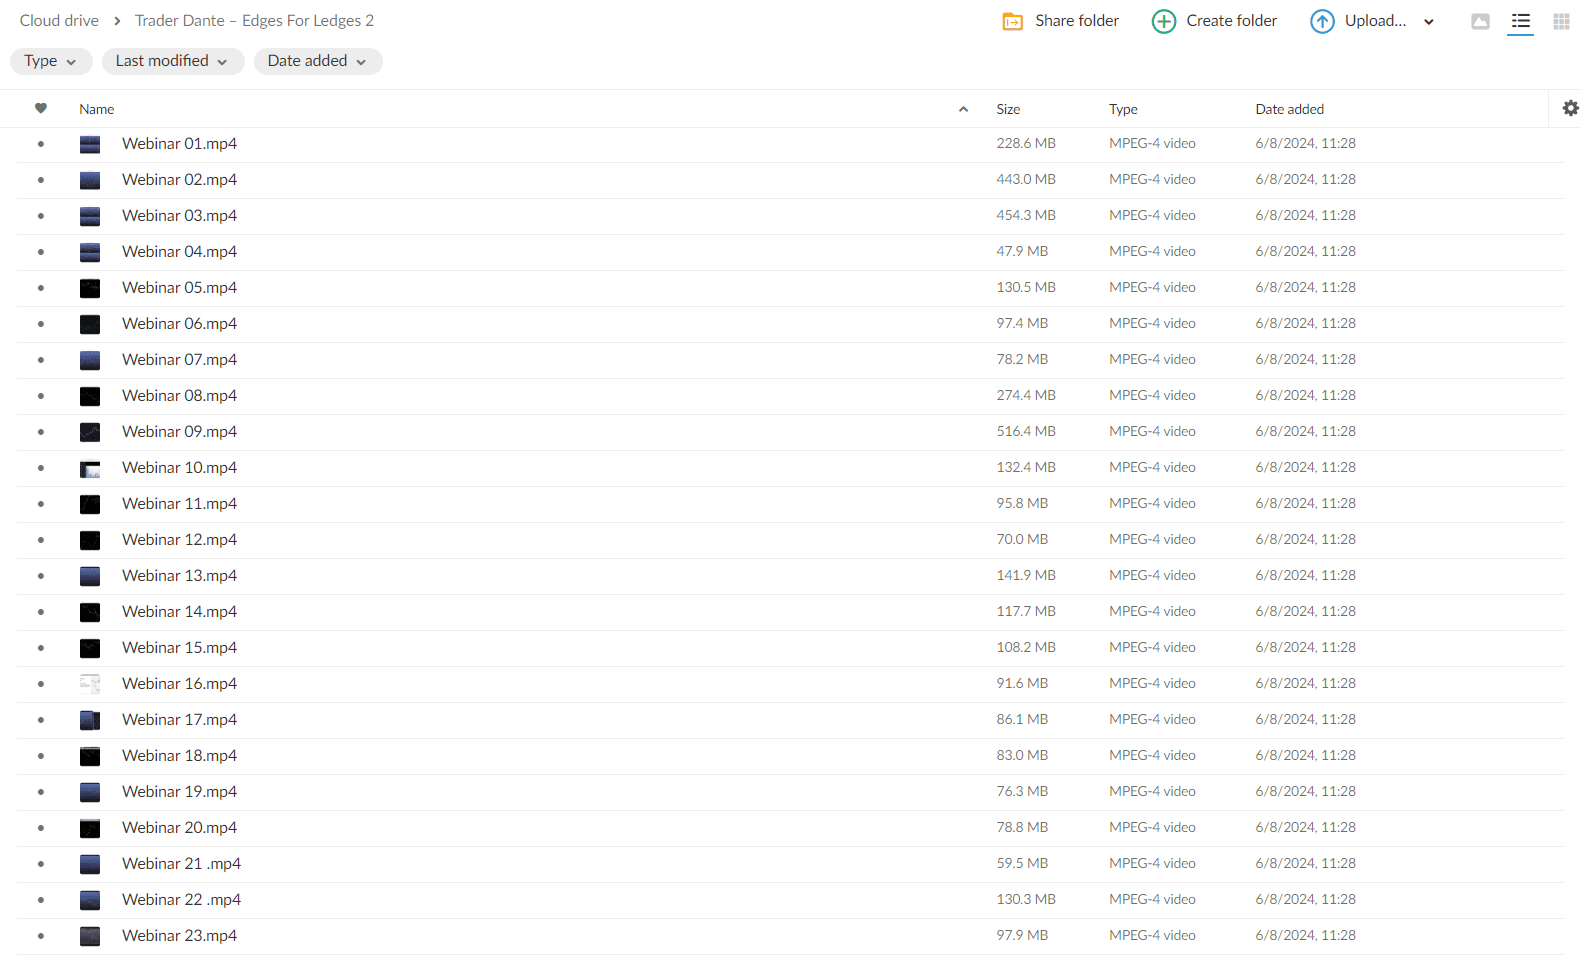Click the Webinar 10.mp4 thumbnail
Image resolution: width=1580 pixels, height=959 pixels.
point(90,468)
